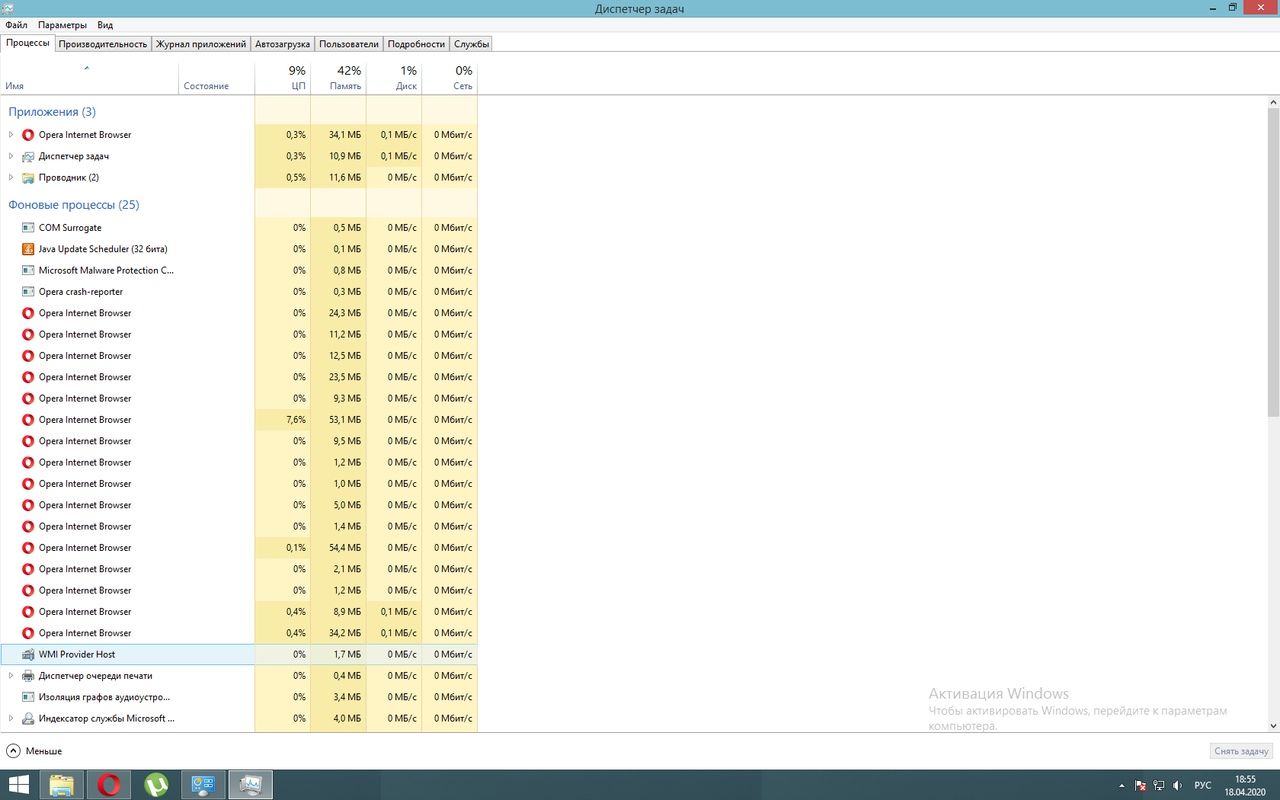
Task: Switch to the Автозагрузка tab
Action: [x=283, y=44]
